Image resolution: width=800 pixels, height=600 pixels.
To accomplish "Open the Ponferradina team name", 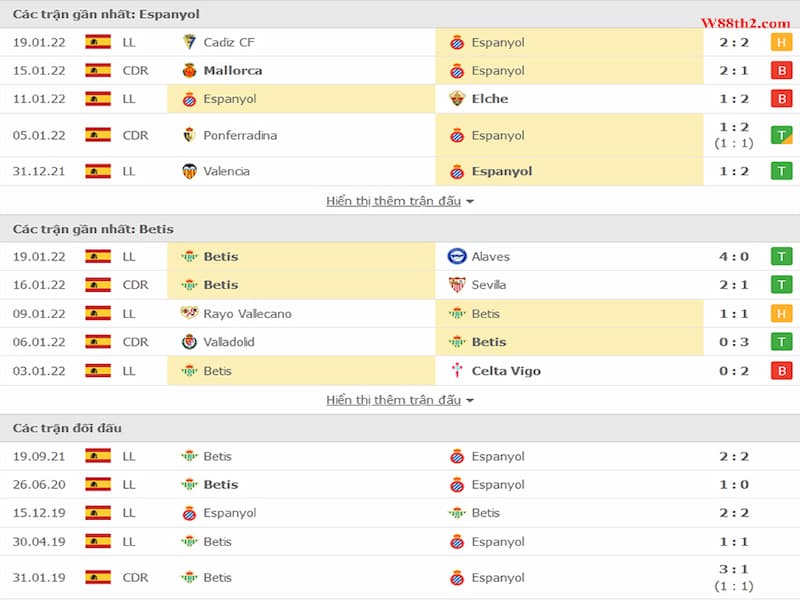I will [x=240, y=135].
